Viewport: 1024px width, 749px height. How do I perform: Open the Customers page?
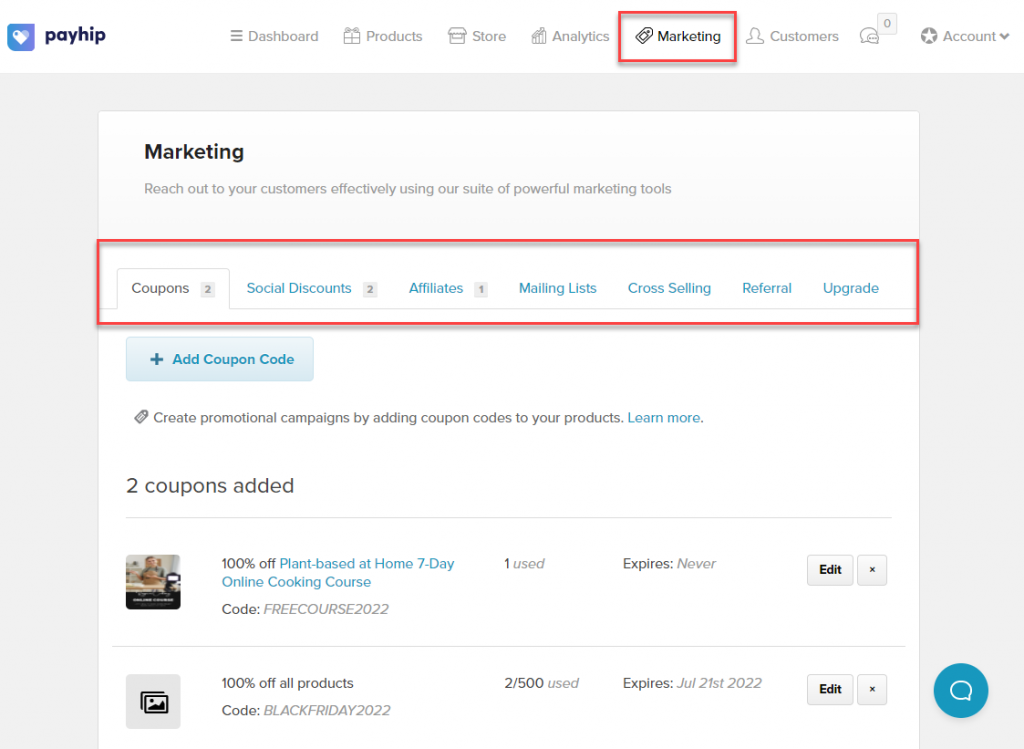pyautogui.click(x=792, y=36)
